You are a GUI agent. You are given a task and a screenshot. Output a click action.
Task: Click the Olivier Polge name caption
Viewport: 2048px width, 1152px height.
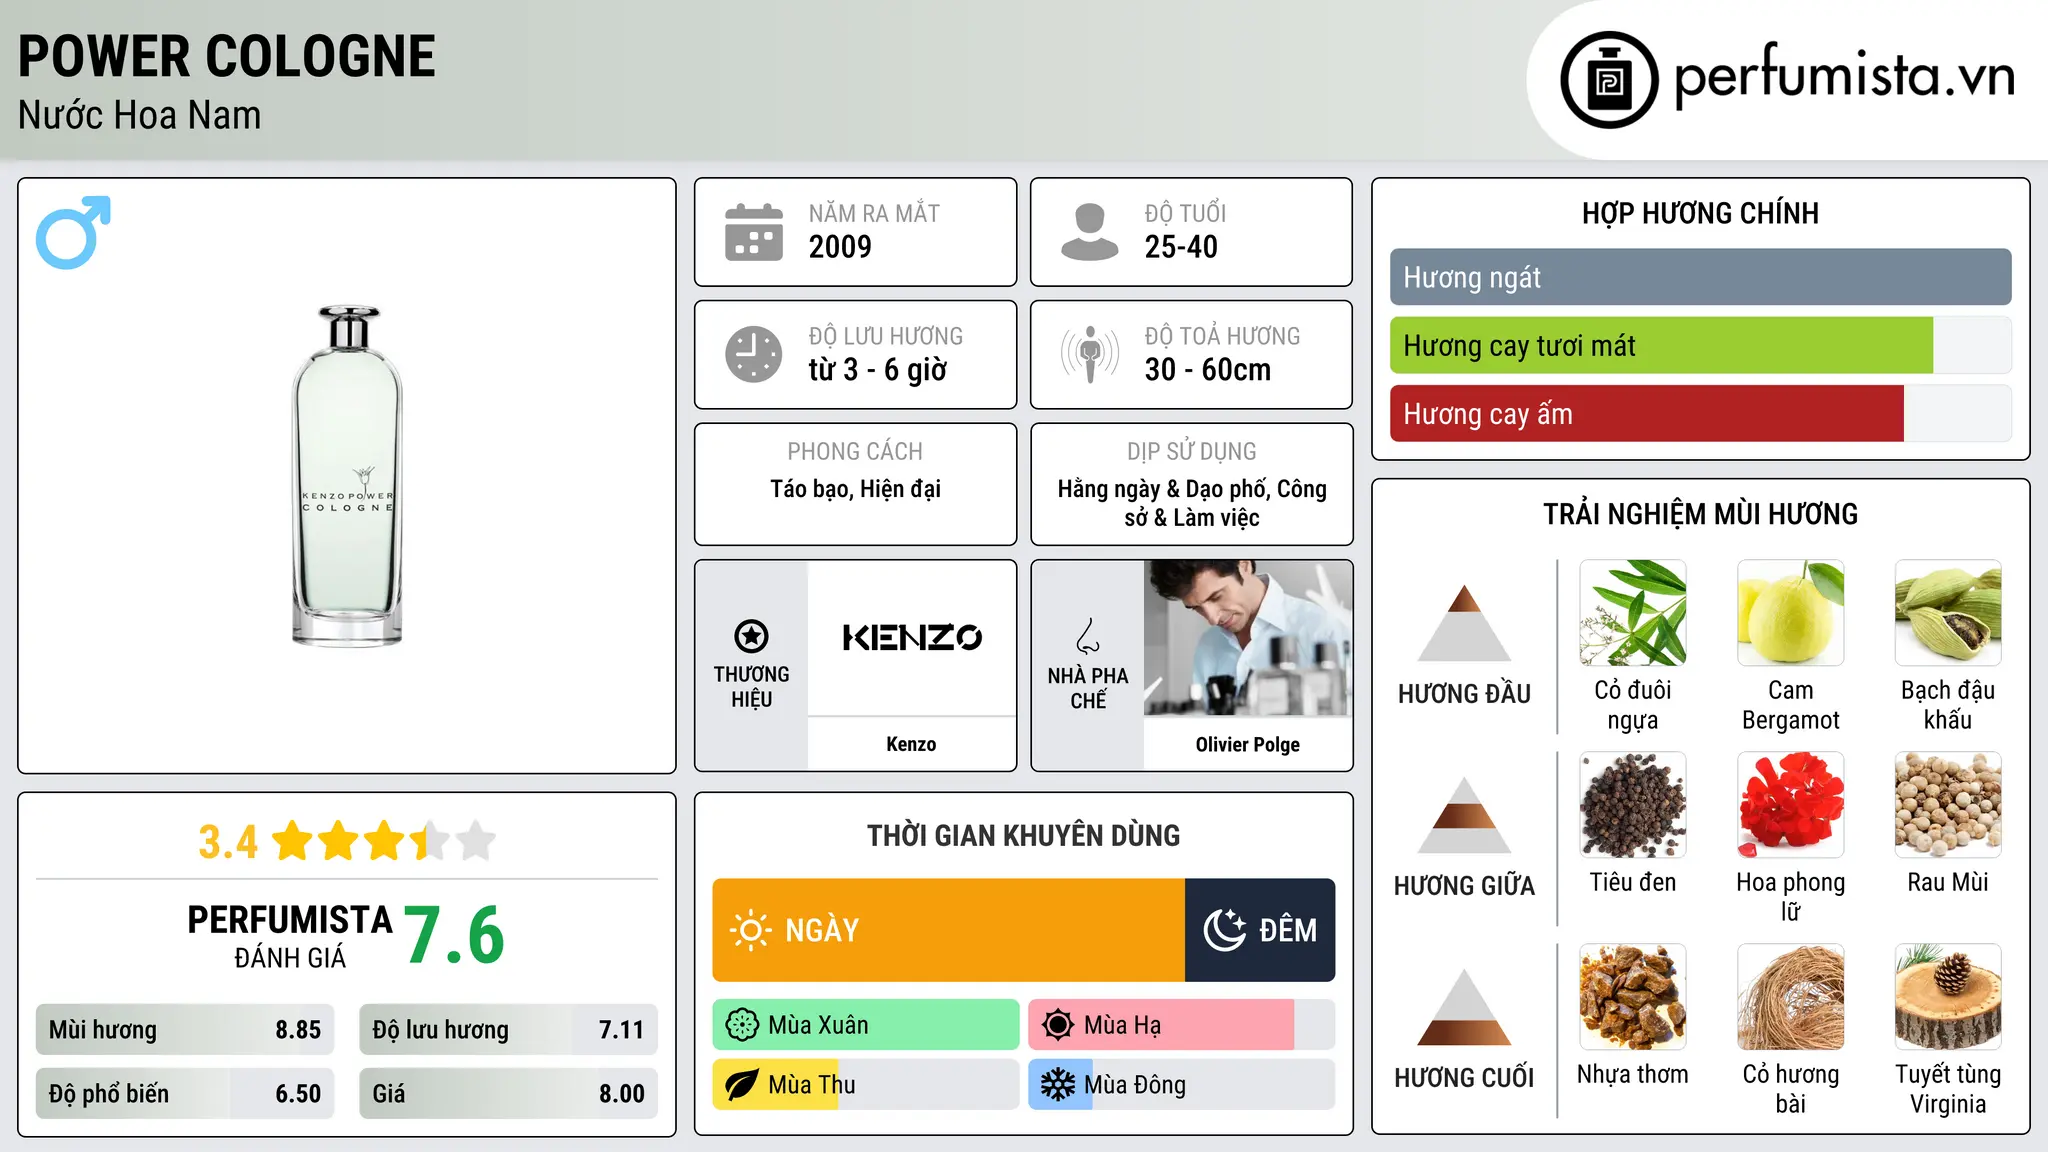click(1248, 744)
